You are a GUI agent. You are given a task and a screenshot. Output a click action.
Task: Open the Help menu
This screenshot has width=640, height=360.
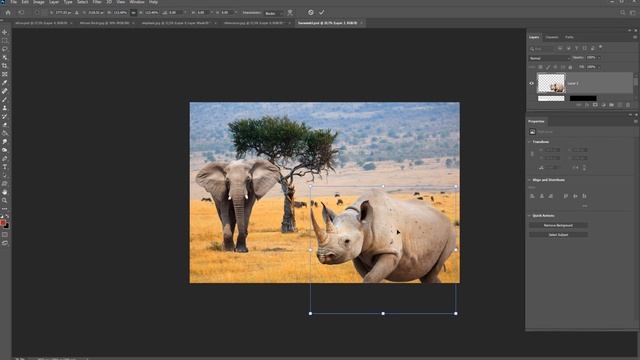click(153, 2)
